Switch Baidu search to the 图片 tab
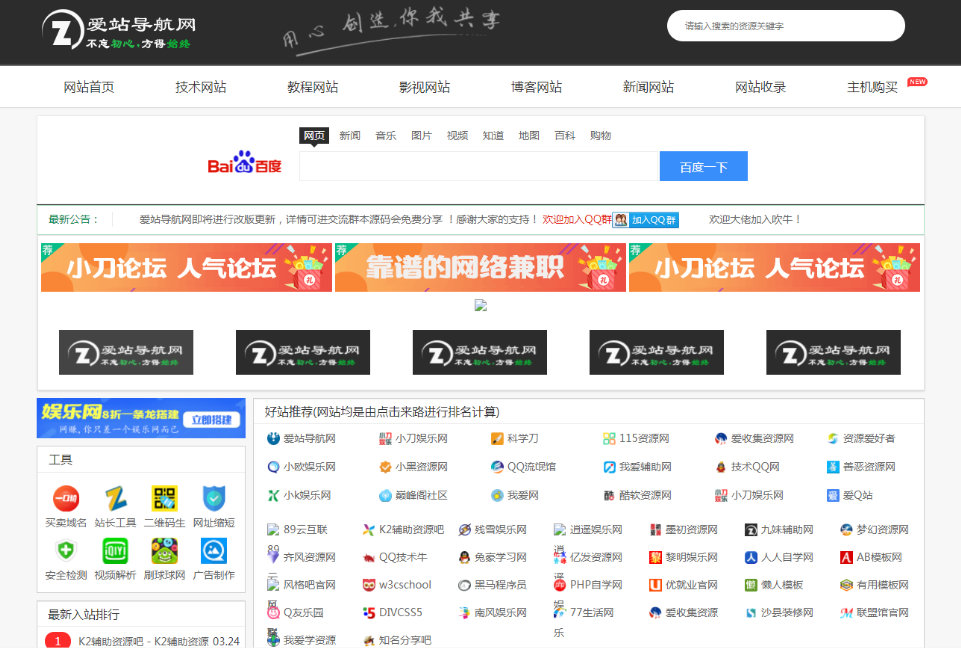 click(x=422, y=135)
